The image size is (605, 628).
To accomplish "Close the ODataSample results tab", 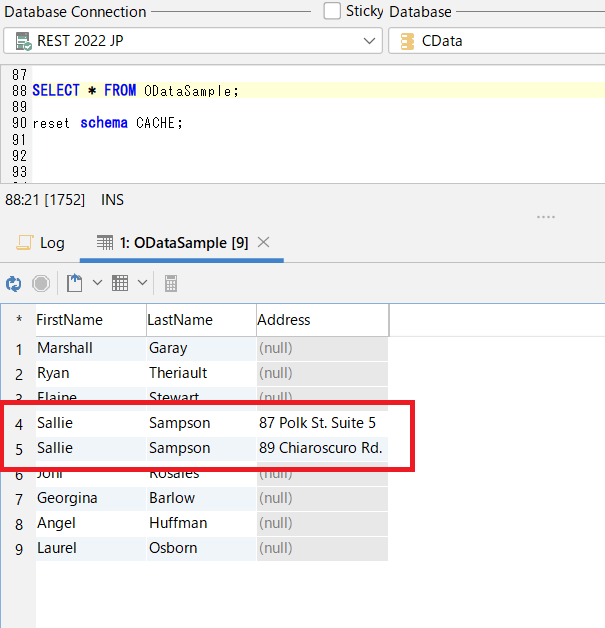I will point(263,242).
